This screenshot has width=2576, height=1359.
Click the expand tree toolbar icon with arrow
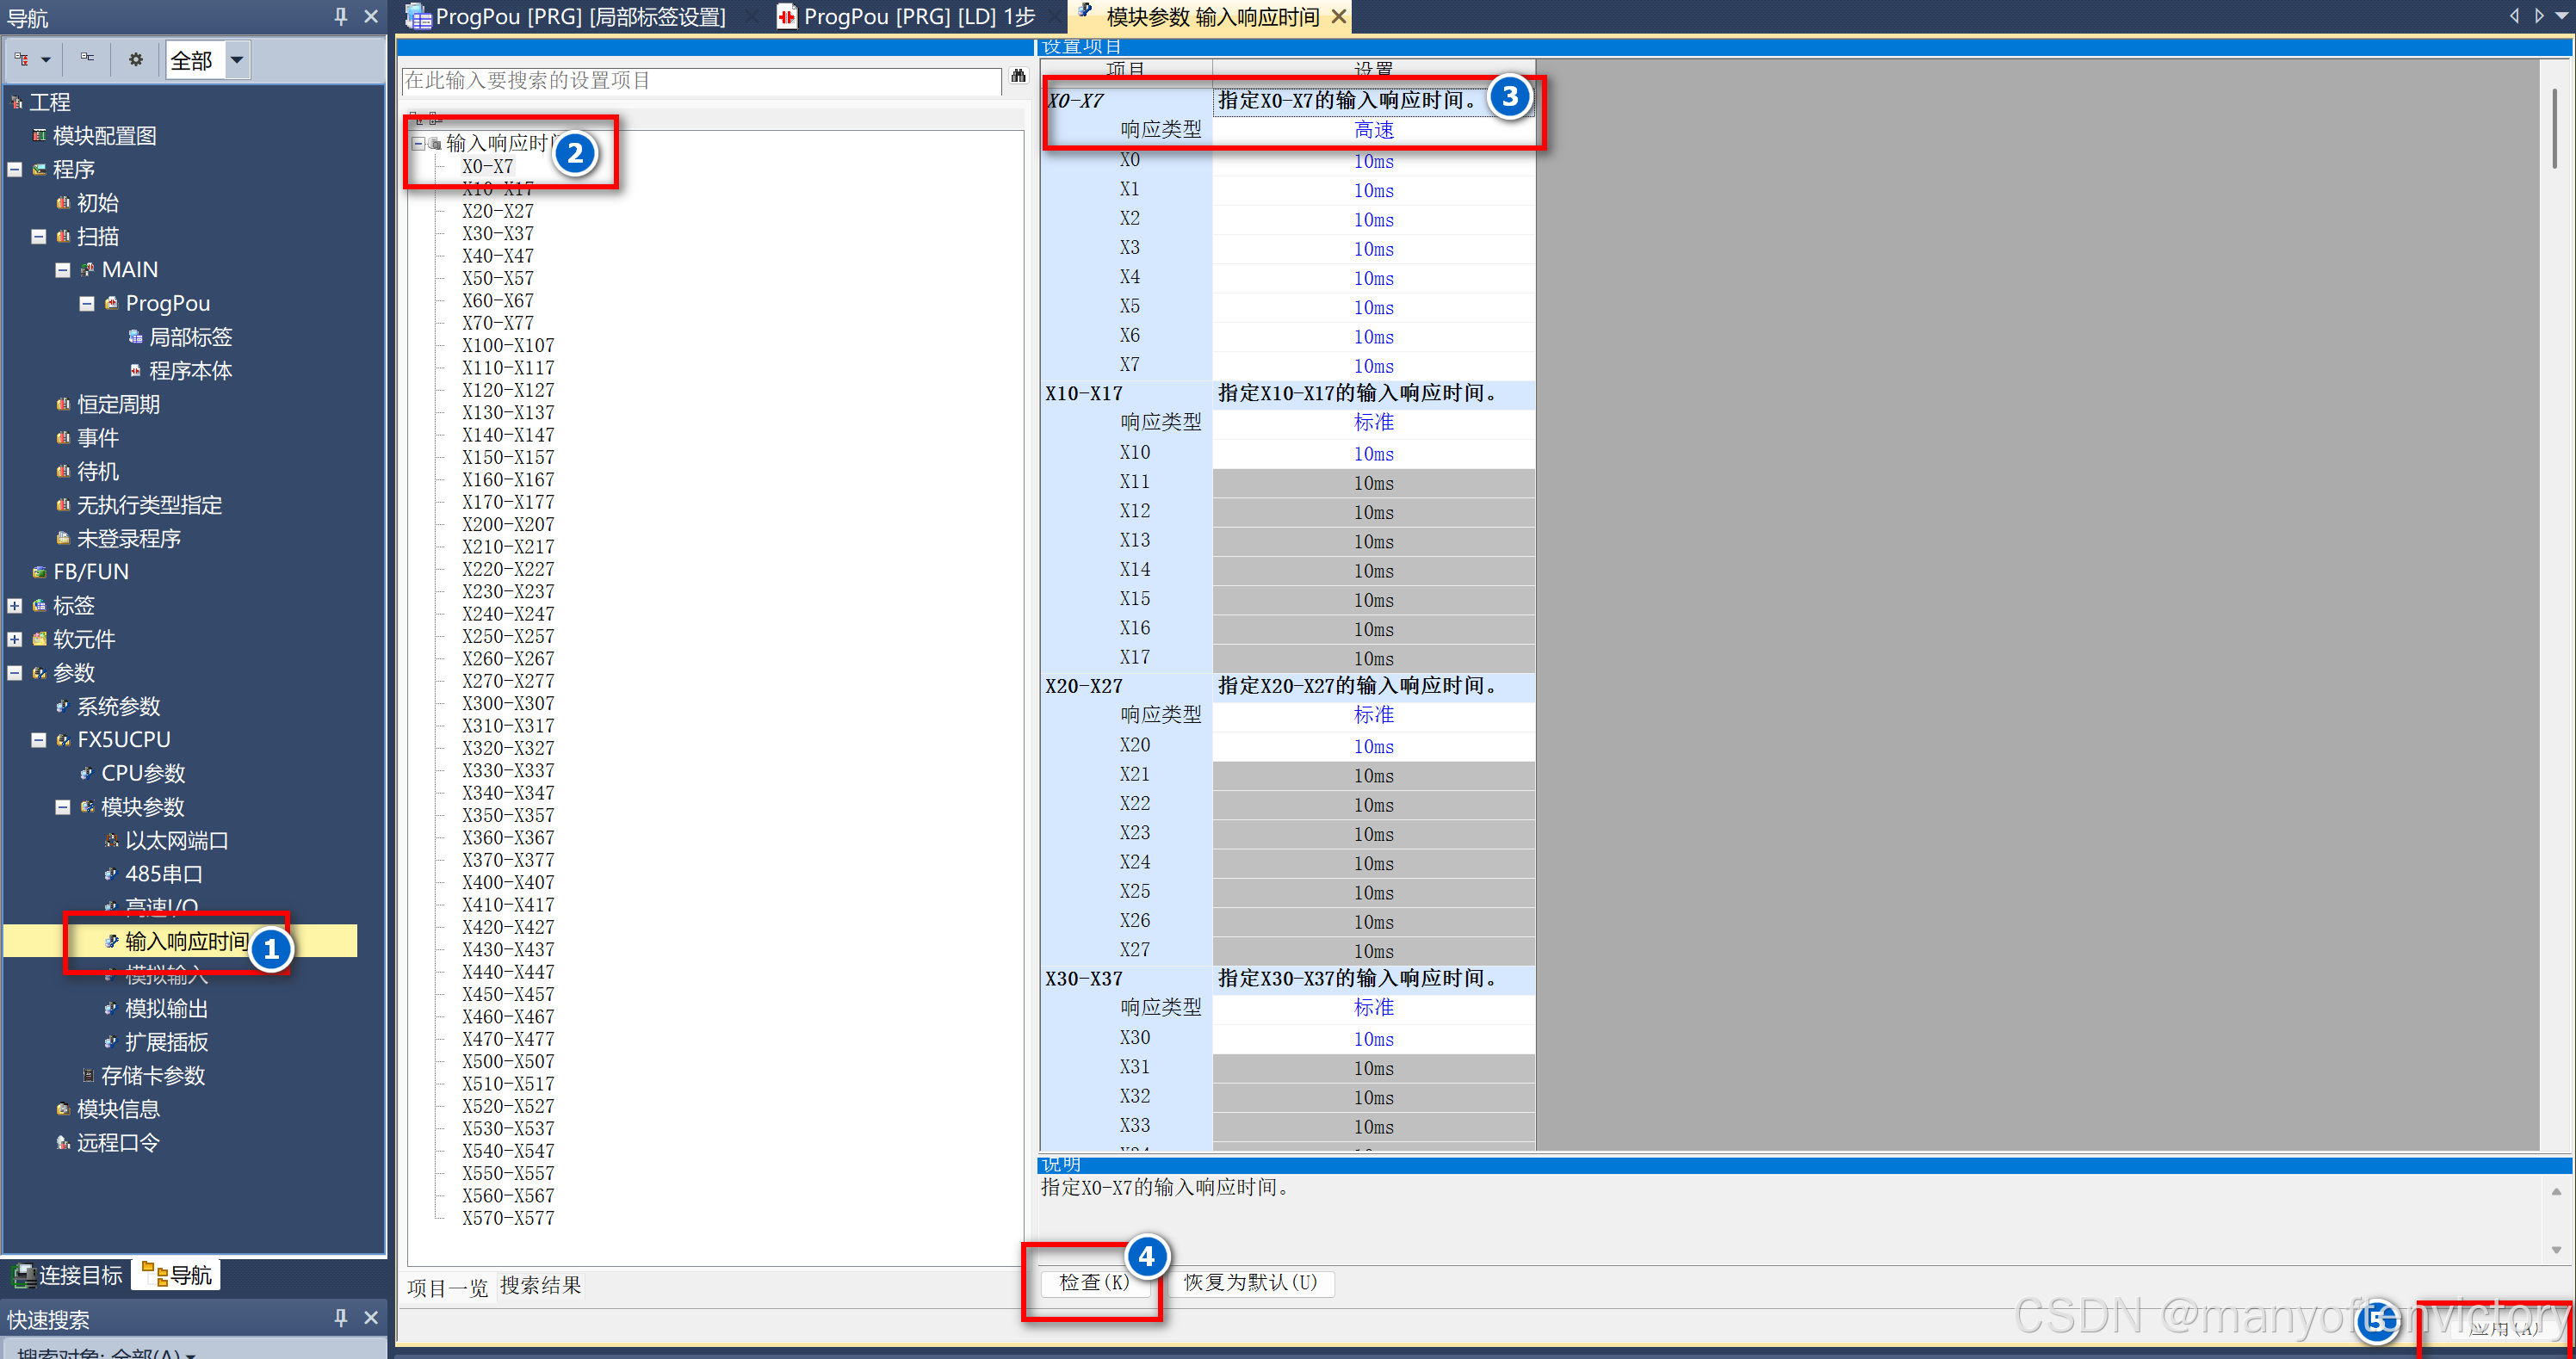pos(32,60)
